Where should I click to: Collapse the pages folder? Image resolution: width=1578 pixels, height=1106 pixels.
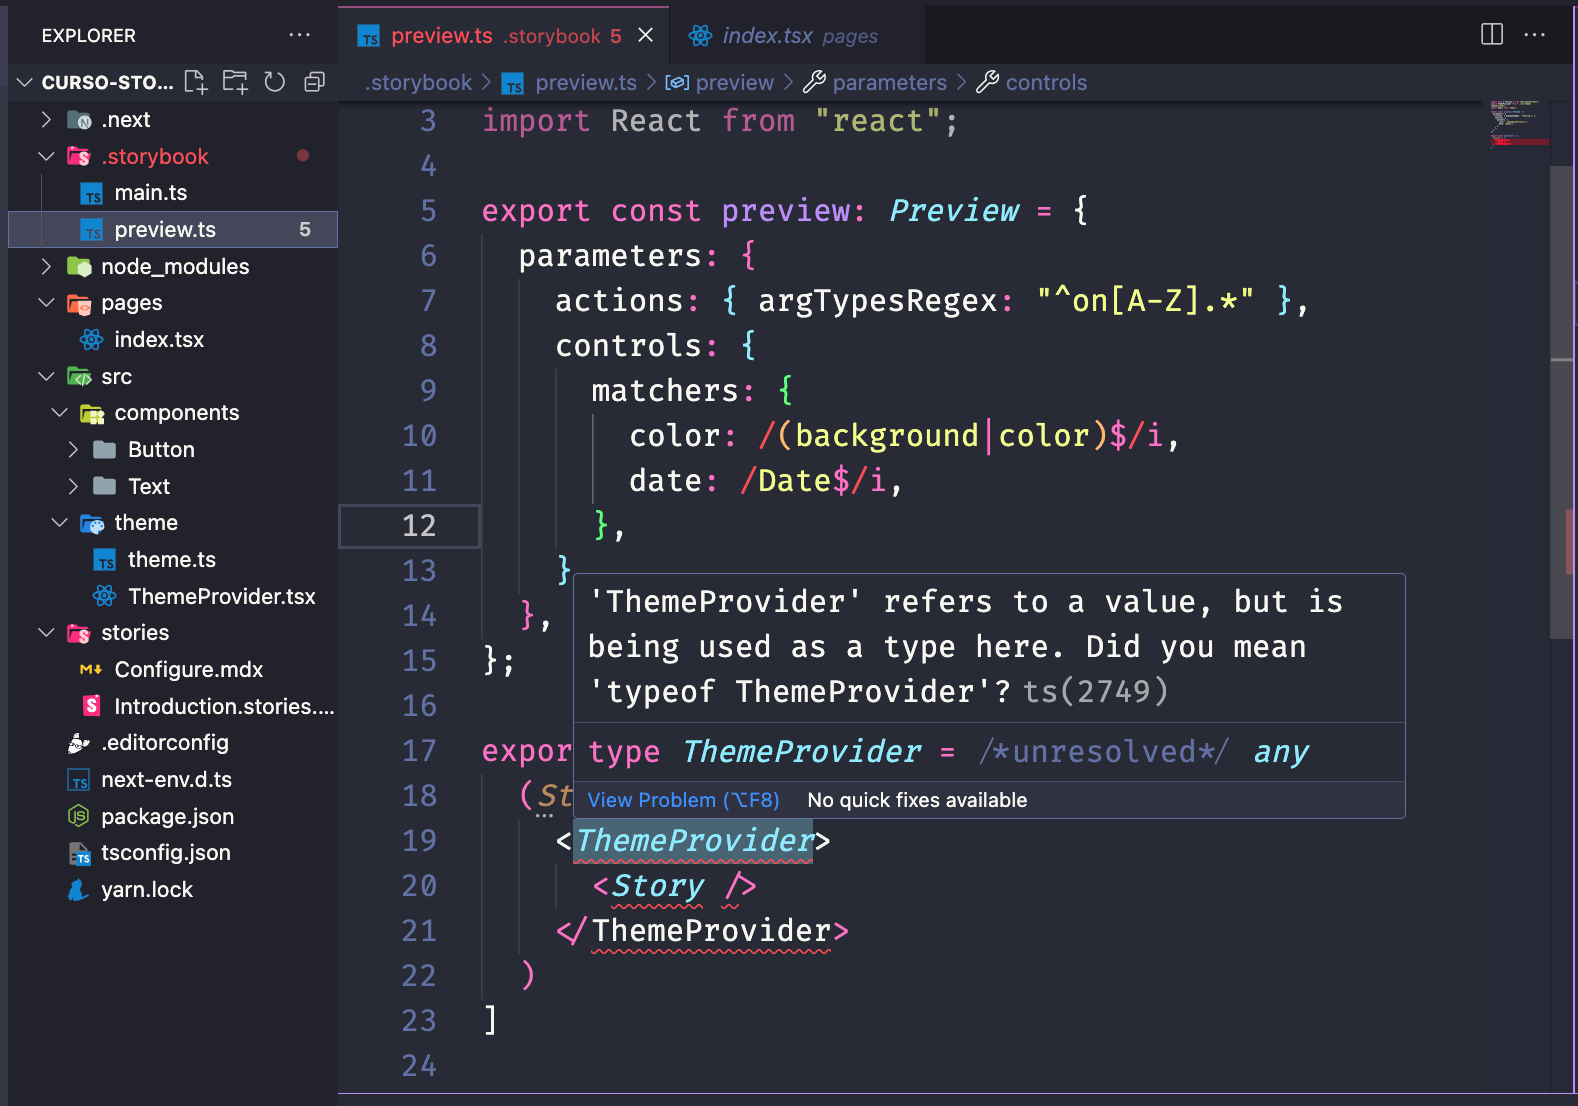[x=46, y=303]
